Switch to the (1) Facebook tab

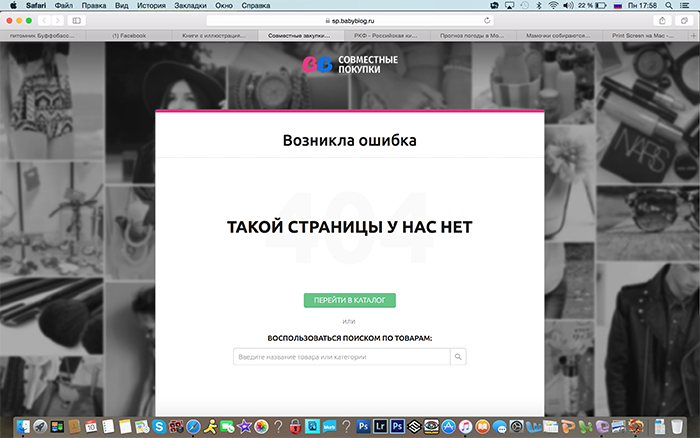tap(129, 35)
